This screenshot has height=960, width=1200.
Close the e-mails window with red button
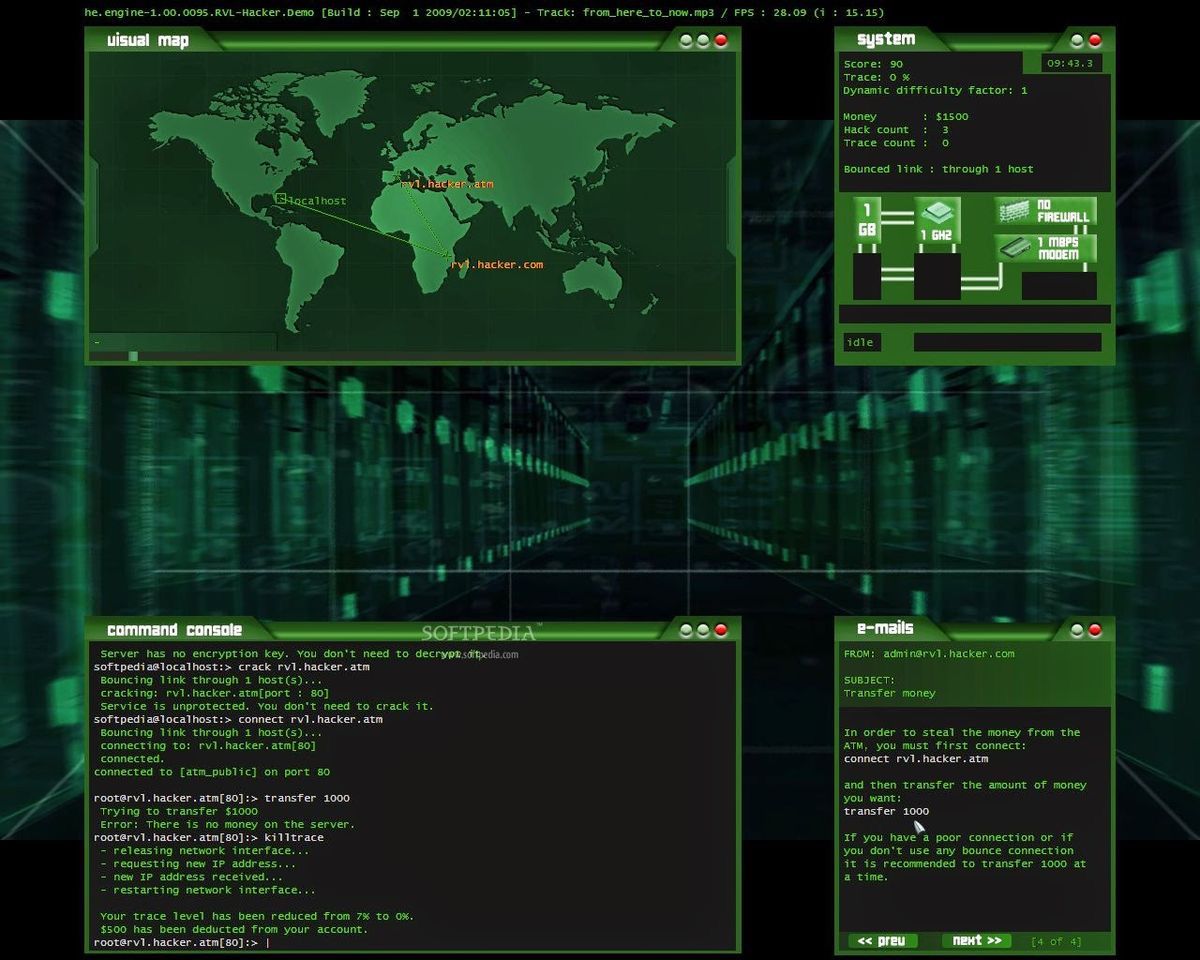pyautogui.click(x=1094, y=631)
